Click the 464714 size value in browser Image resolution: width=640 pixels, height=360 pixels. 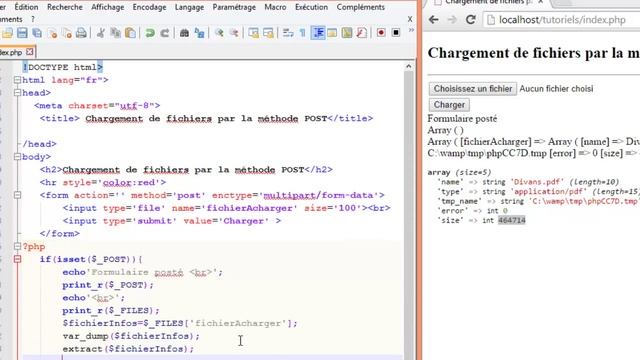coord(511,220)
